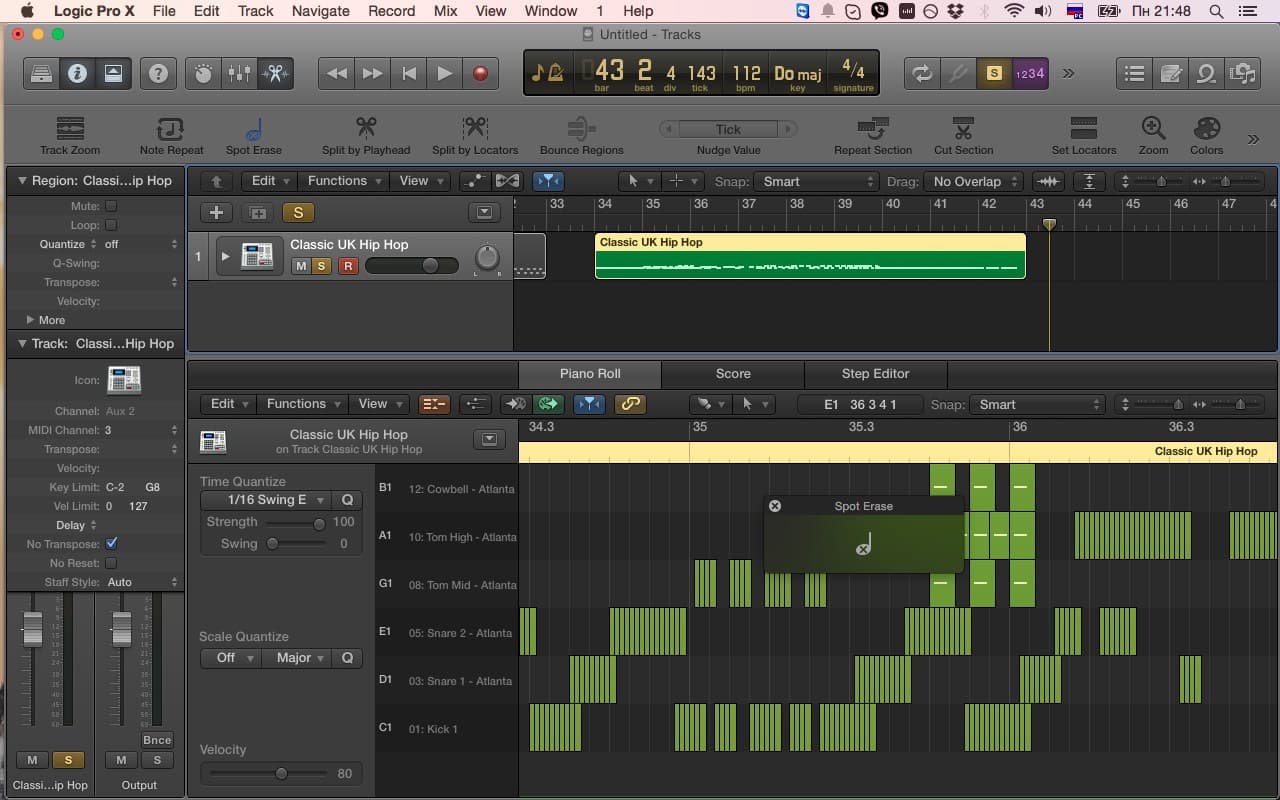Viewport: 1280px width, 800px height.
Task: Show the Smart Controls dial button
Action: click(x=204, y=73)
